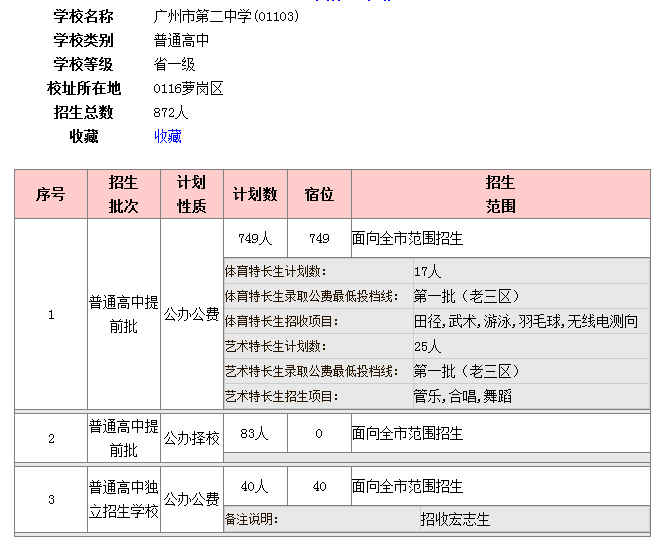
Task: Click 艺术特长生计划数 label
Action: coord(276,346)
